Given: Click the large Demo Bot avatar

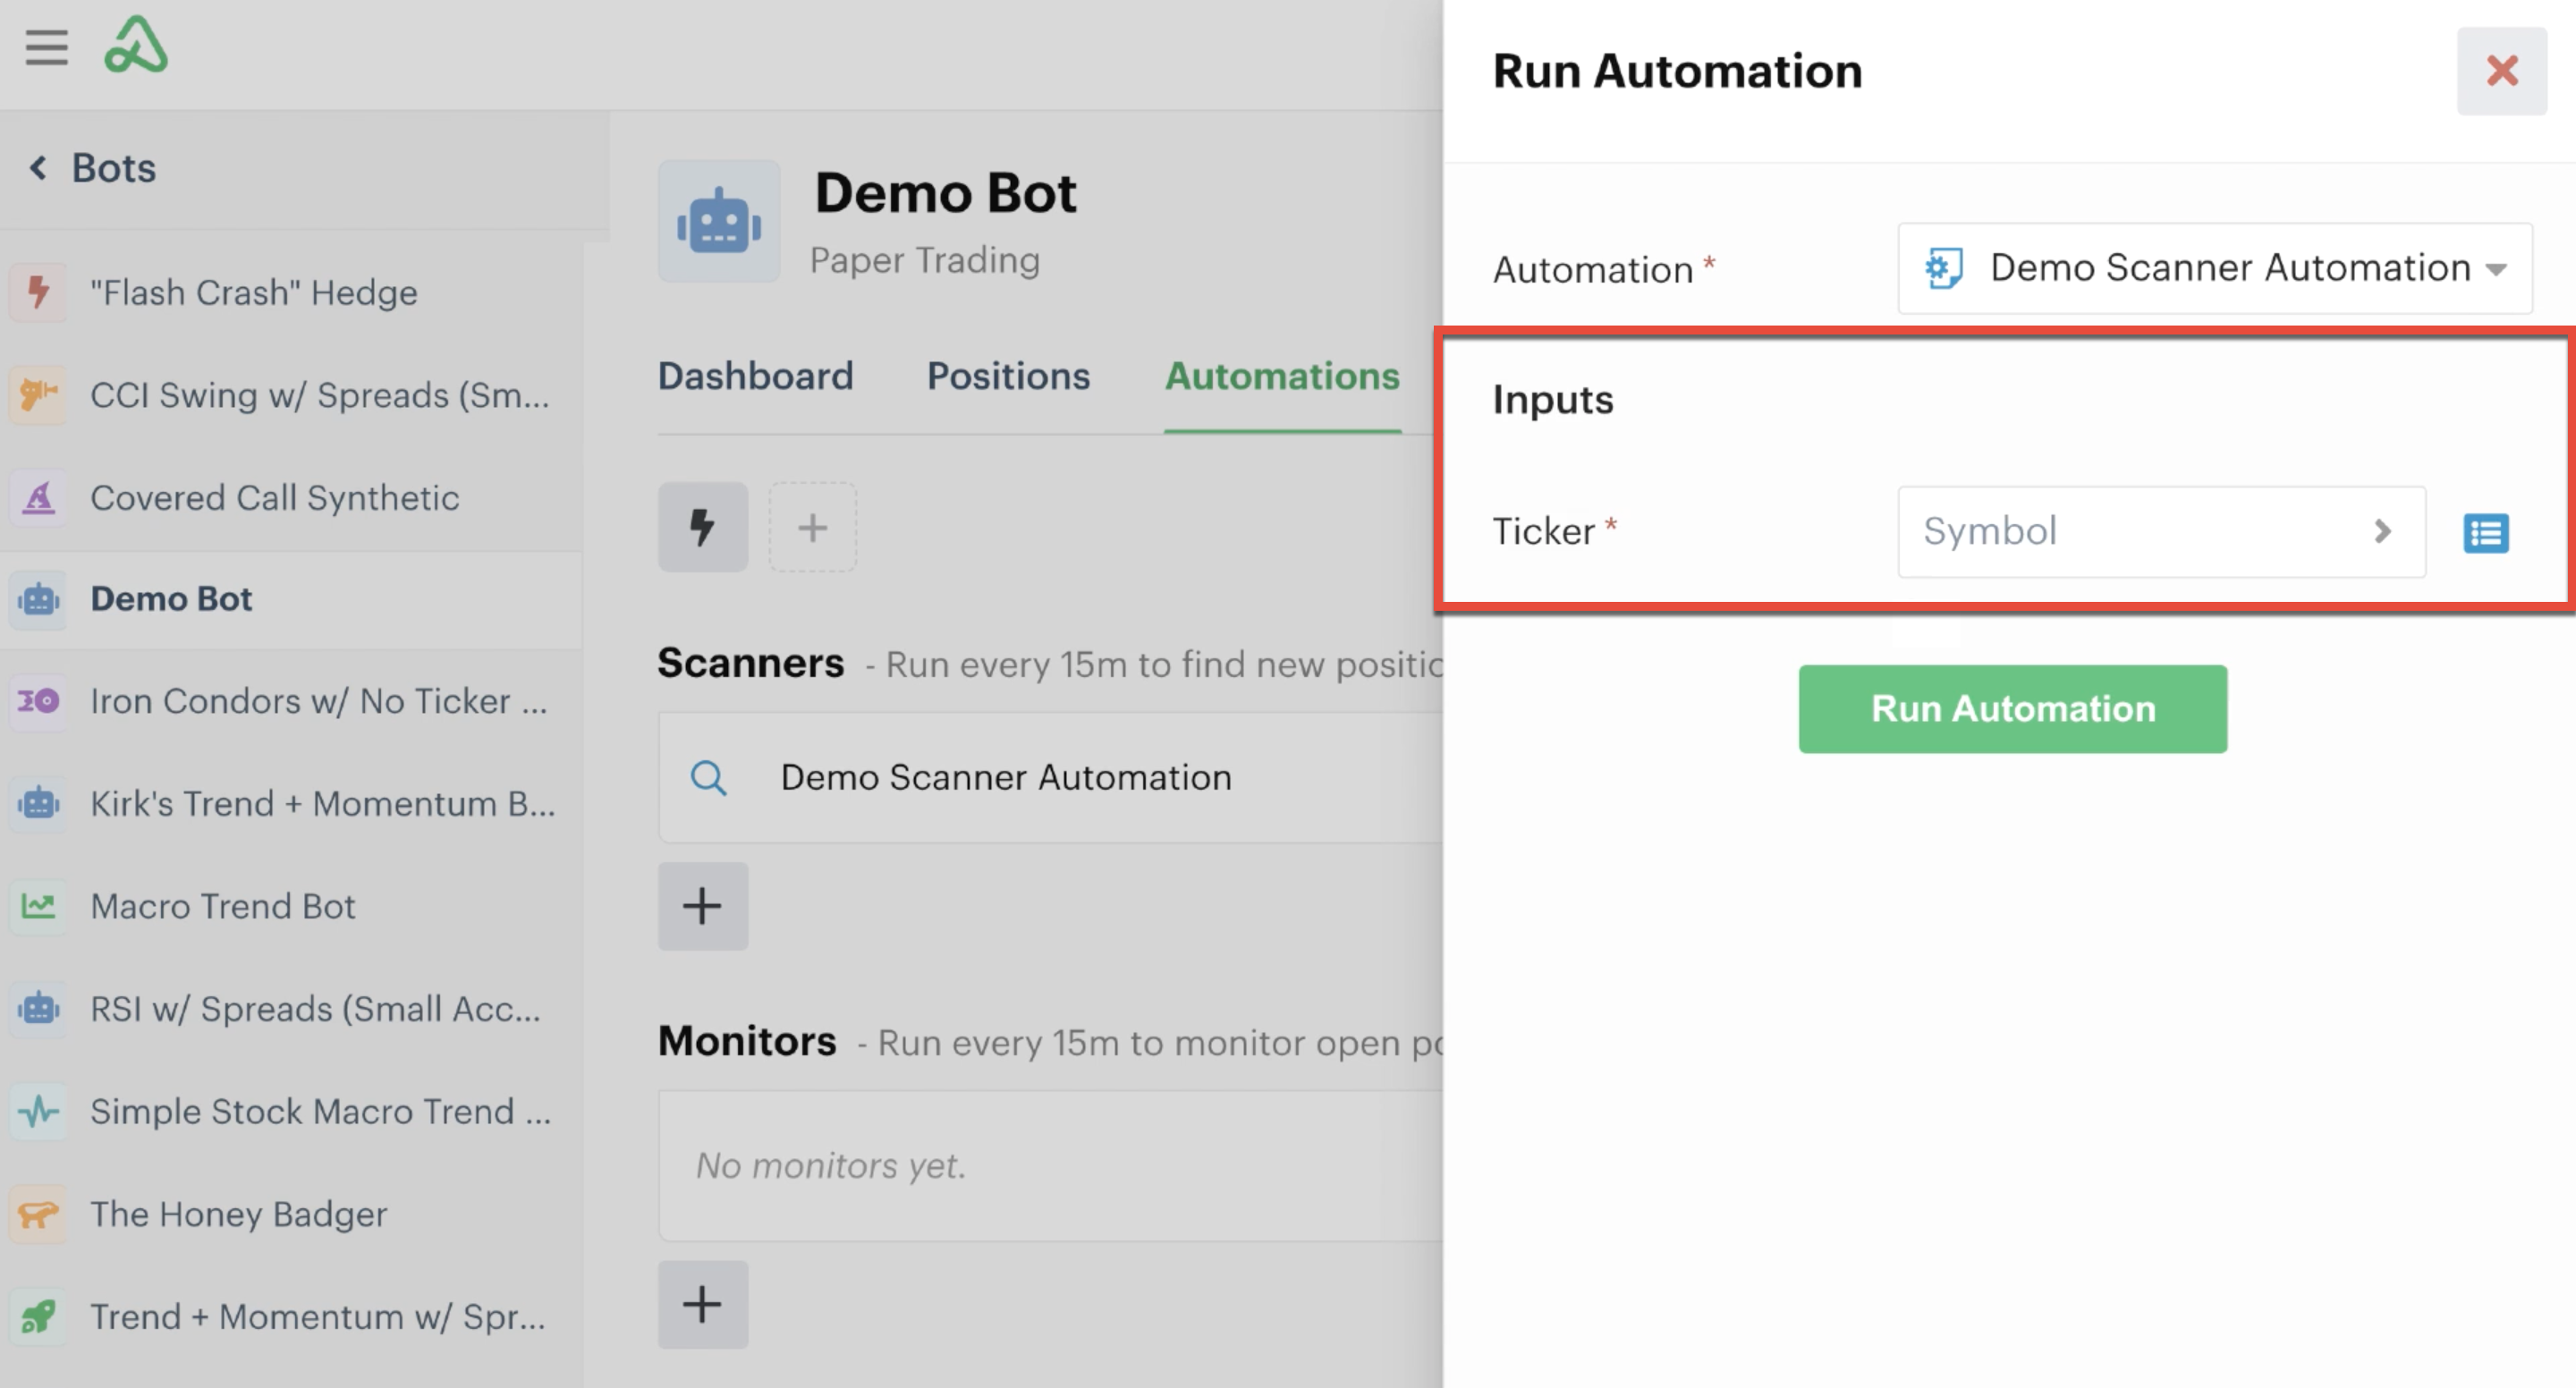Looking at the screenshot, I should (719, 221).
